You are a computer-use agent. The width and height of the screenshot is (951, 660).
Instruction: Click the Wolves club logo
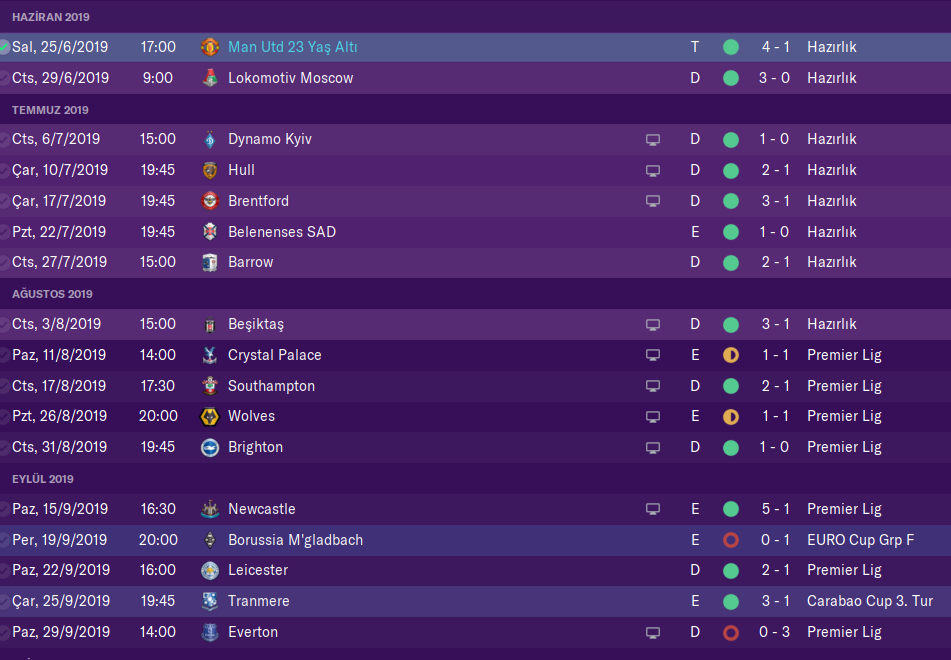point(209,416)
